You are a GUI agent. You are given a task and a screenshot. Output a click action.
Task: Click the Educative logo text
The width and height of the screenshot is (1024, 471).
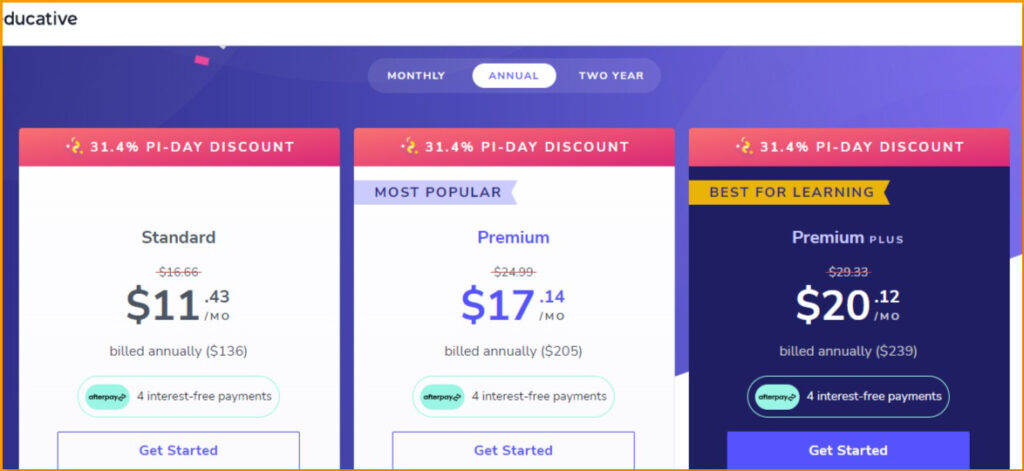click(x=40, y=19)
